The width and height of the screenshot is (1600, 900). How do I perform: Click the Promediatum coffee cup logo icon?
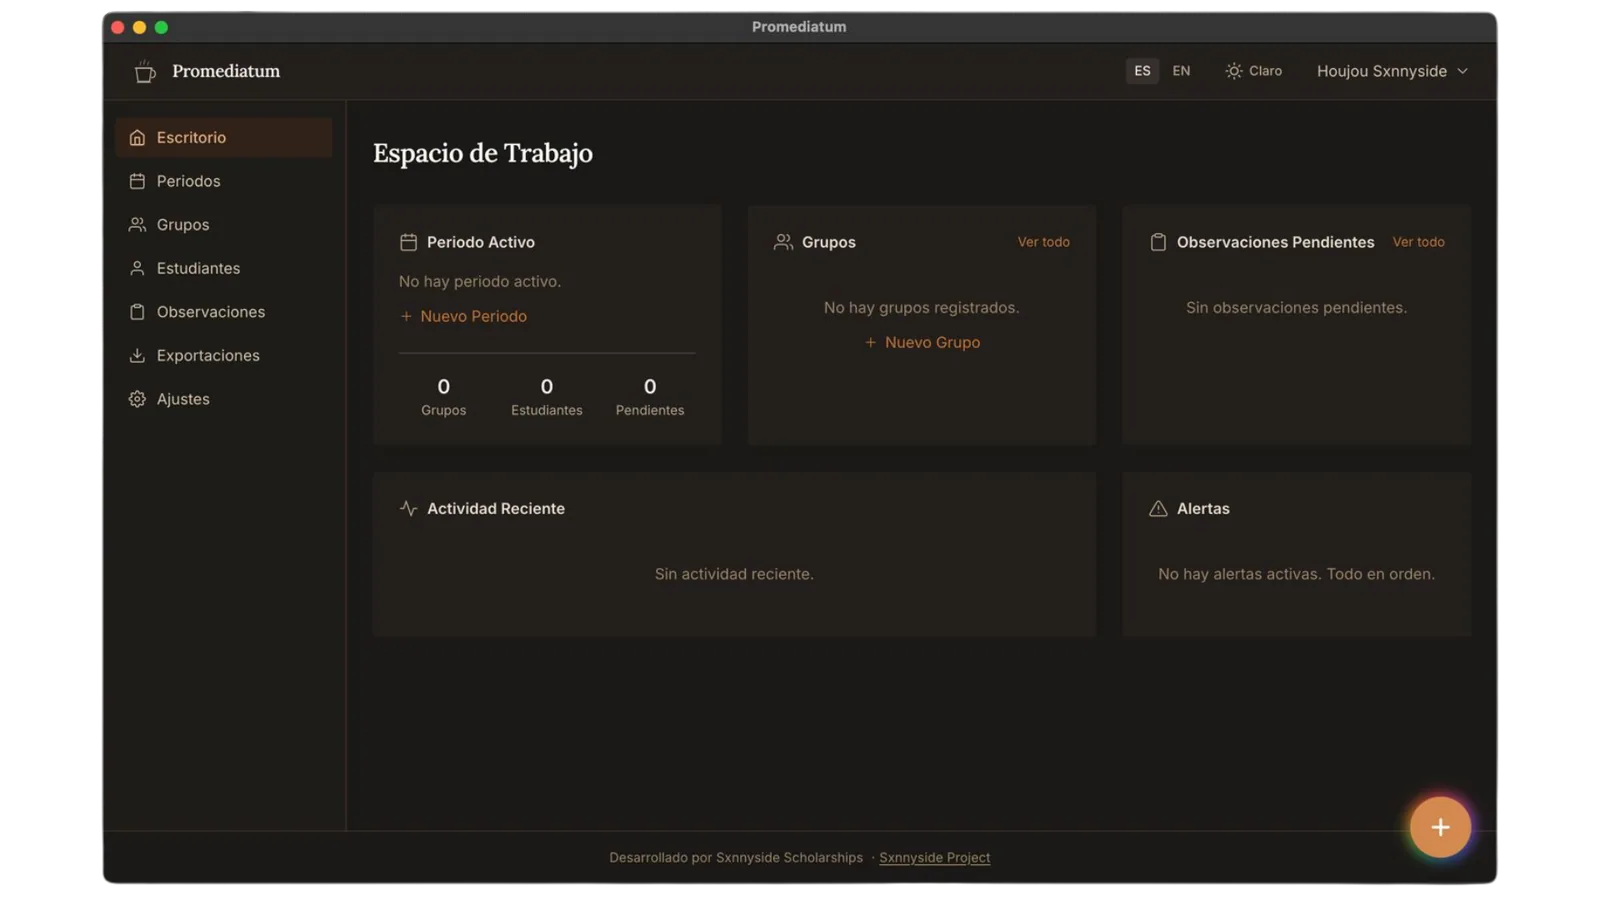click(145, 71)
